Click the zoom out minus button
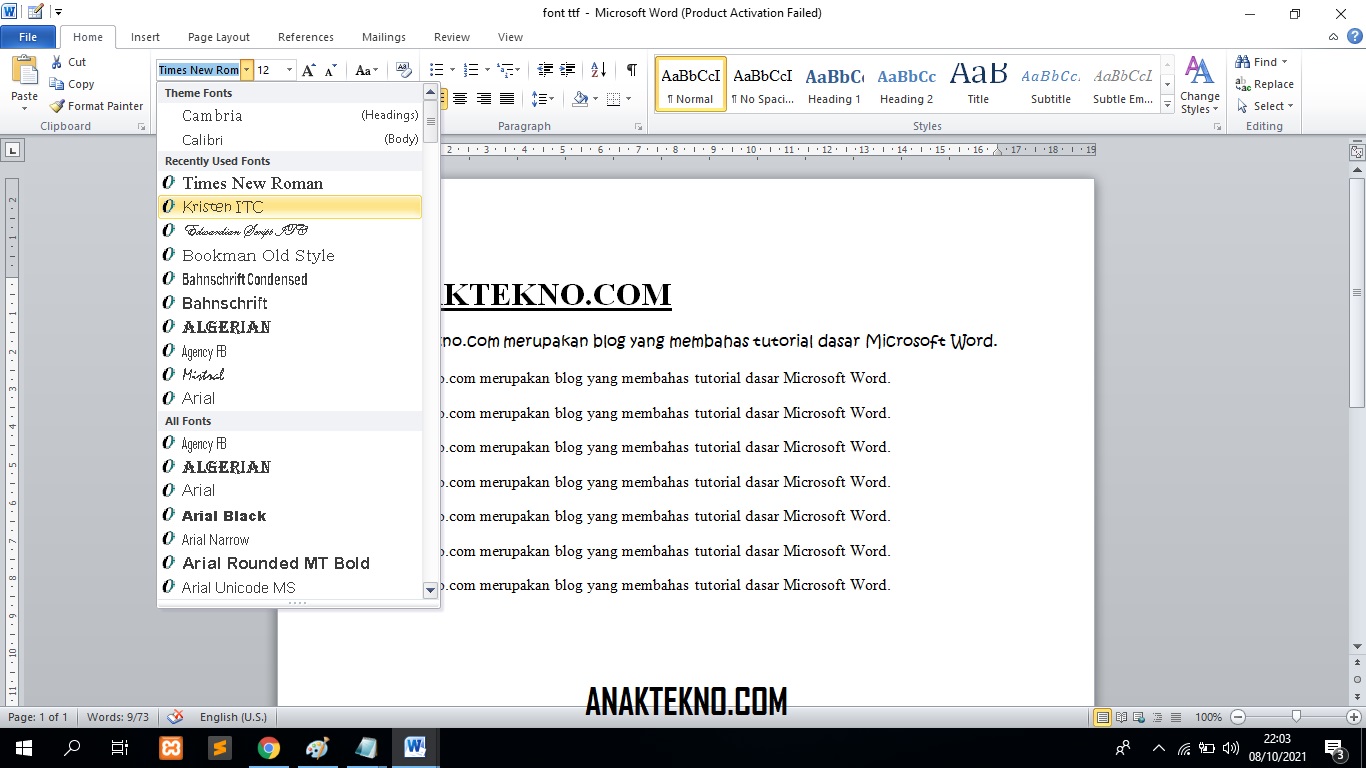Screen dimensions: 1366x768 [x=1238, y=717]
